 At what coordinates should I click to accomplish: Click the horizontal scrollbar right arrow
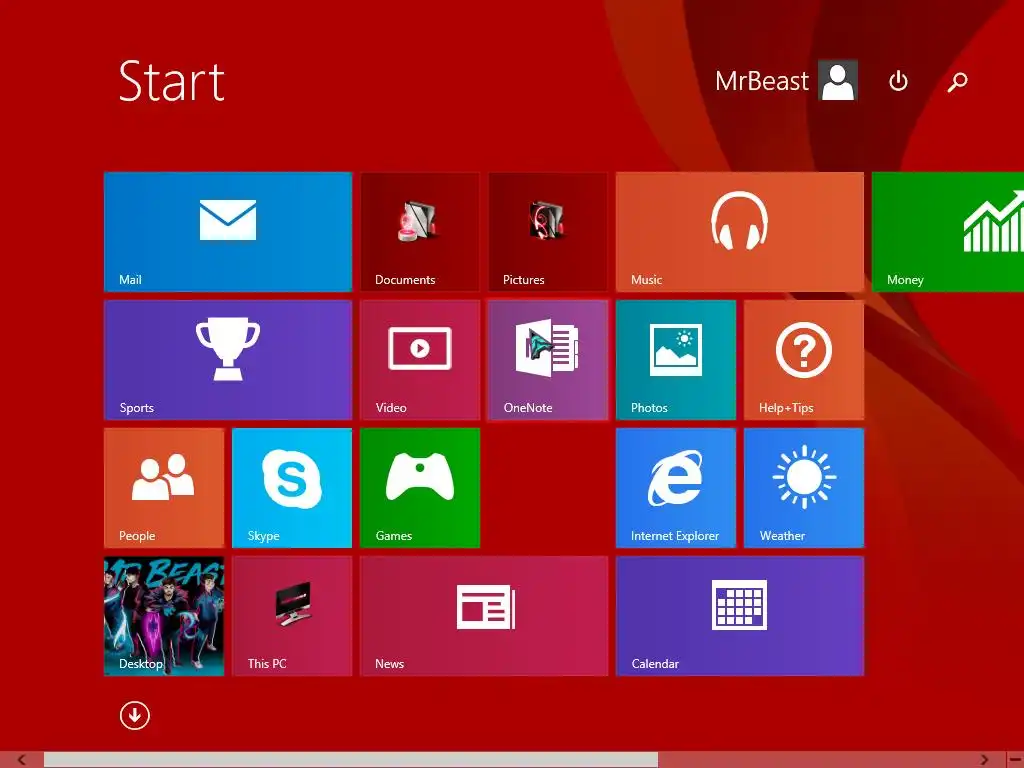click(984, 760)
